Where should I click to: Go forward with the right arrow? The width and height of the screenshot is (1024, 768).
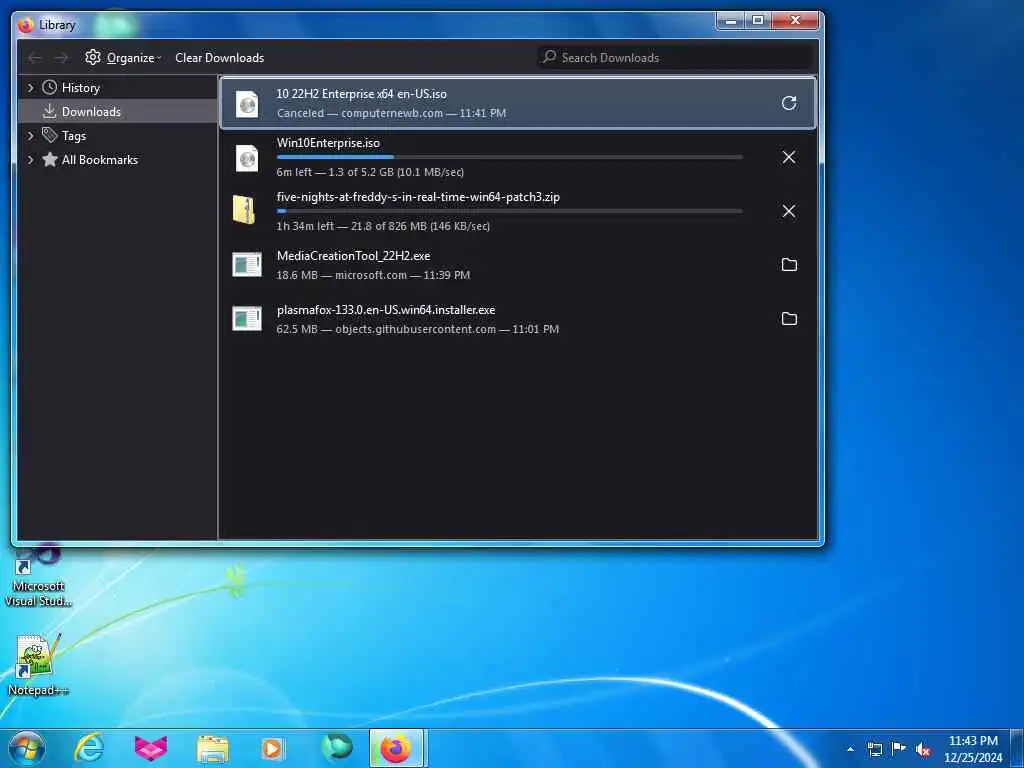pos(61,58)
